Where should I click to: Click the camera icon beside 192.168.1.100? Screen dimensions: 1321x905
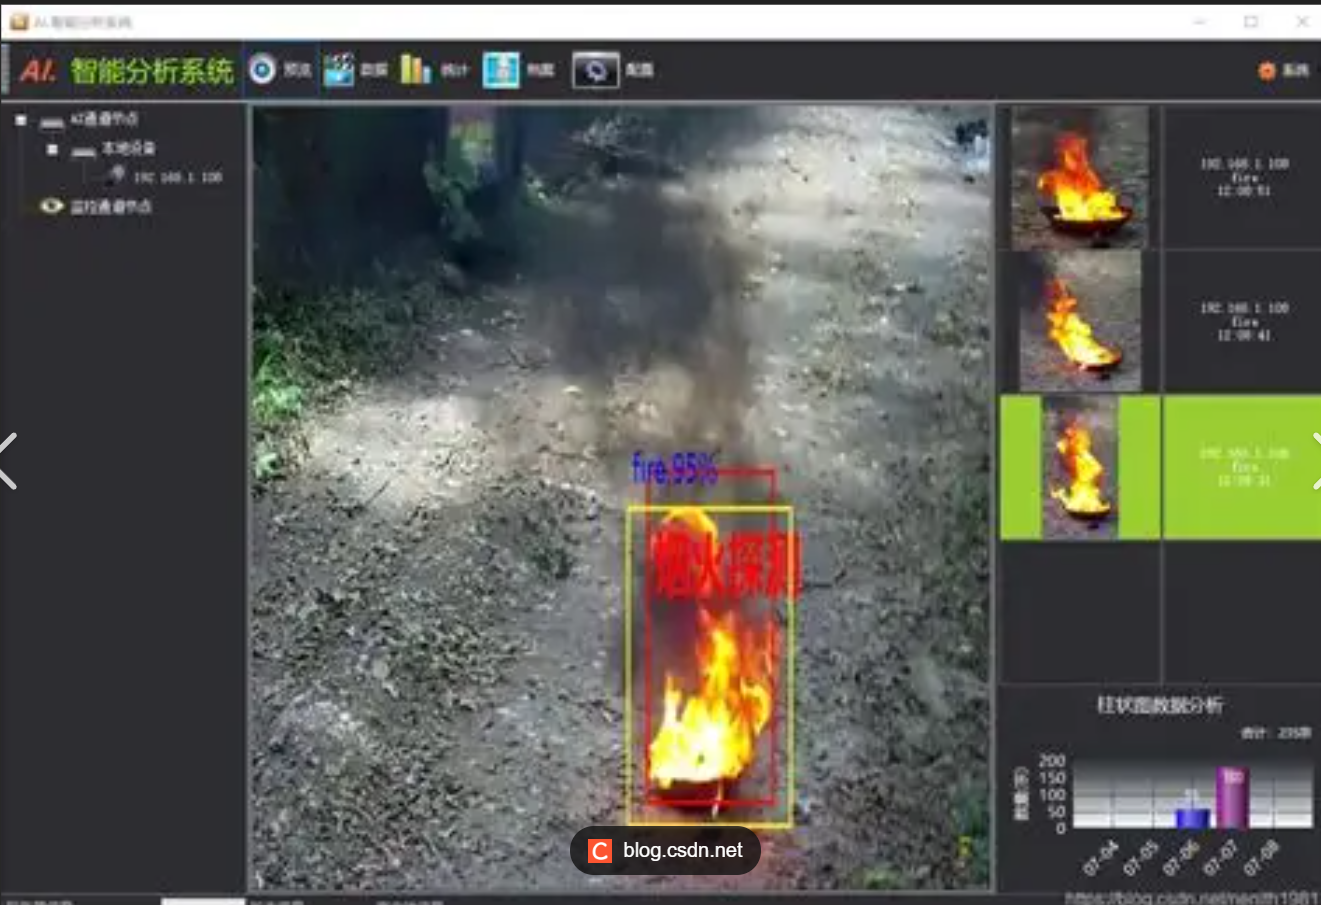coord(116,175)
